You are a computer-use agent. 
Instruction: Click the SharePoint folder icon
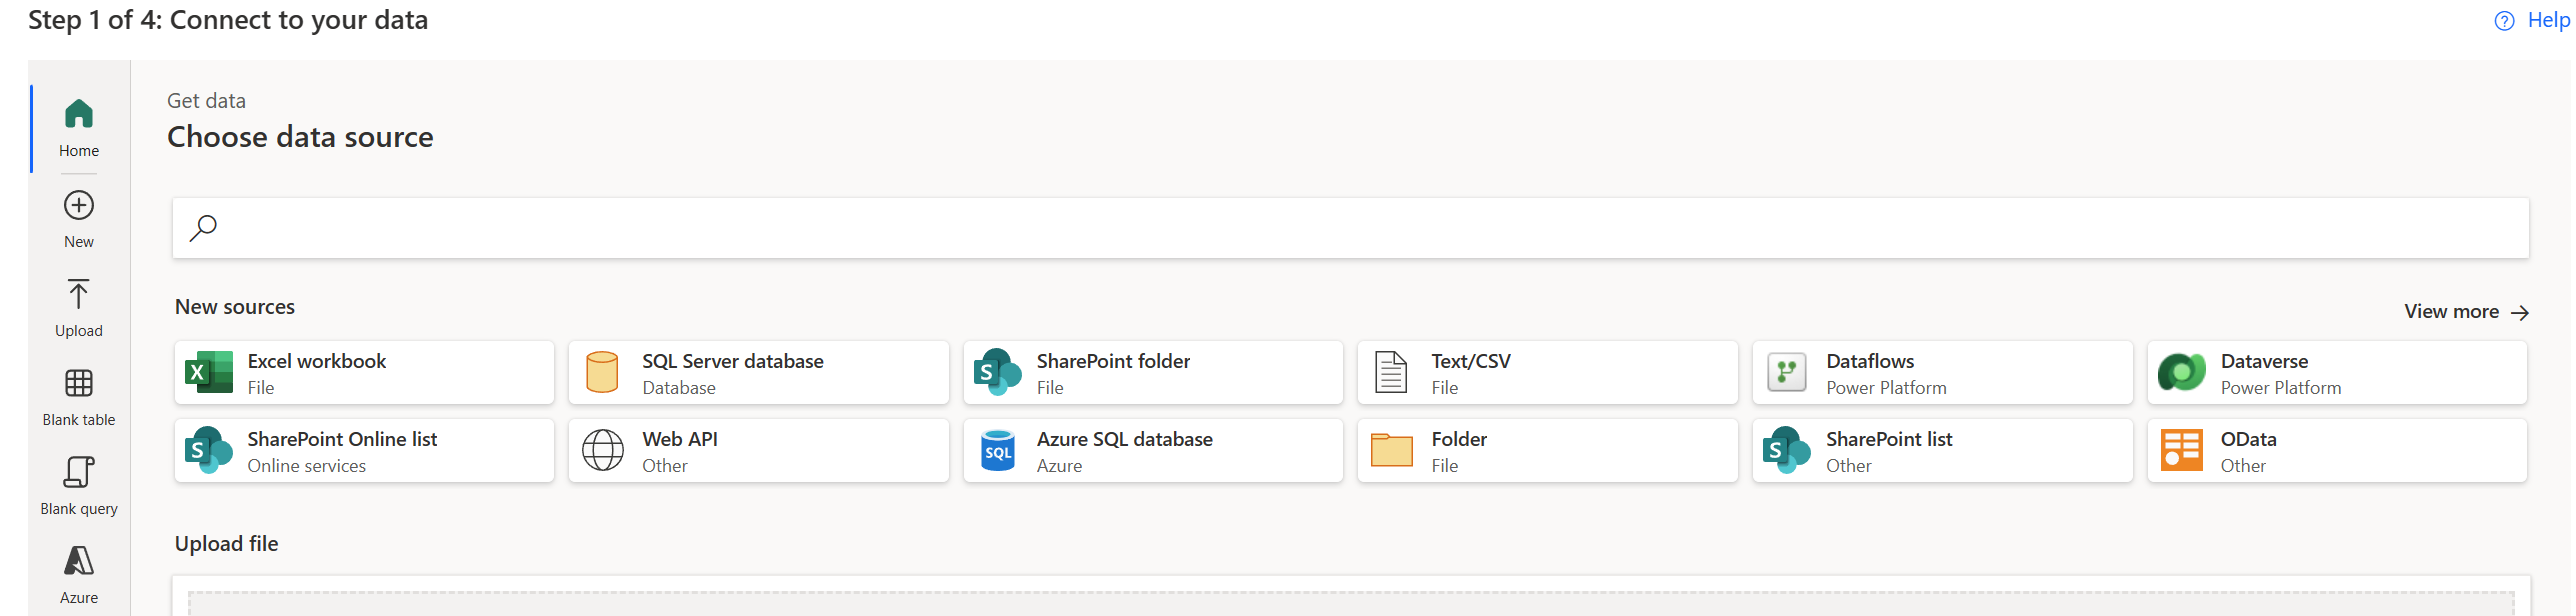[997, 373]
